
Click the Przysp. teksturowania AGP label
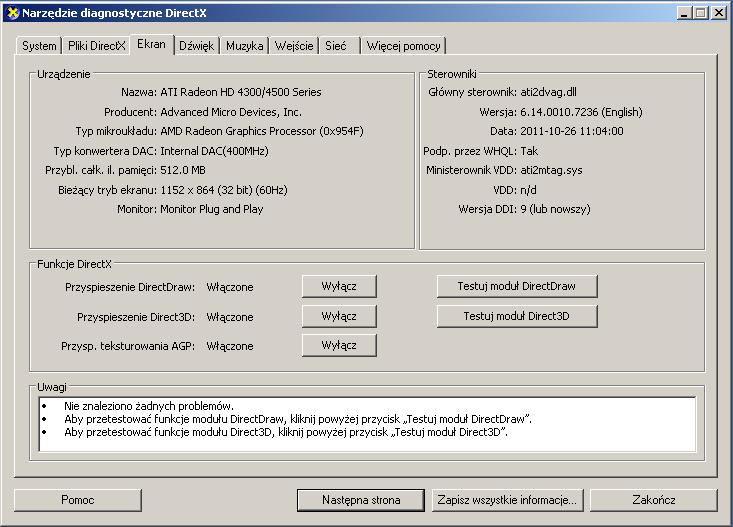click(x=128, y=346)
